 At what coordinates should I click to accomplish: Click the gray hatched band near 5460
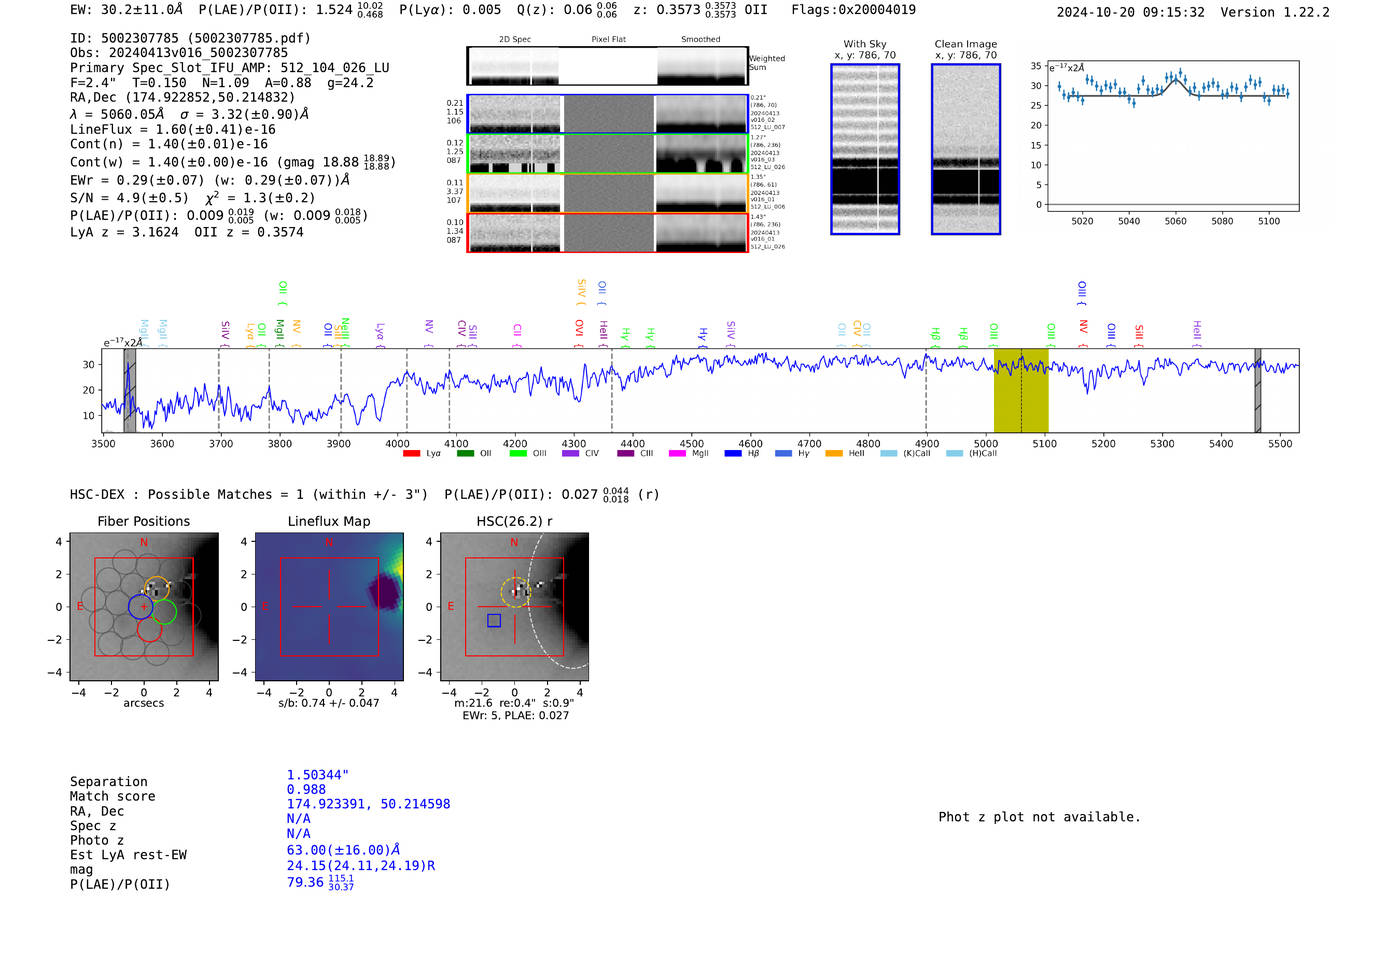pyautogui.click(x=1258, y=391)
